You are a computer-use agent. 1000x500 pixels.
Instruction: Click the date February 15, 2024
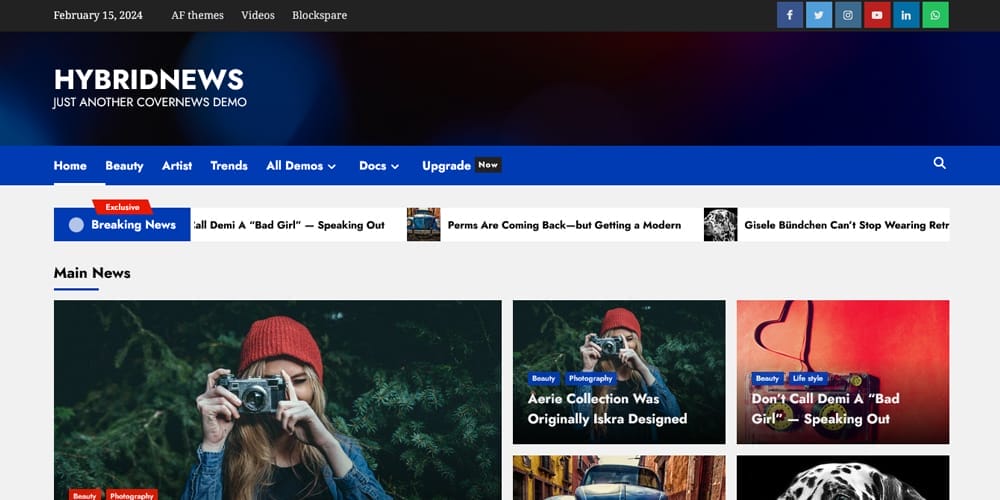point(98,15)
